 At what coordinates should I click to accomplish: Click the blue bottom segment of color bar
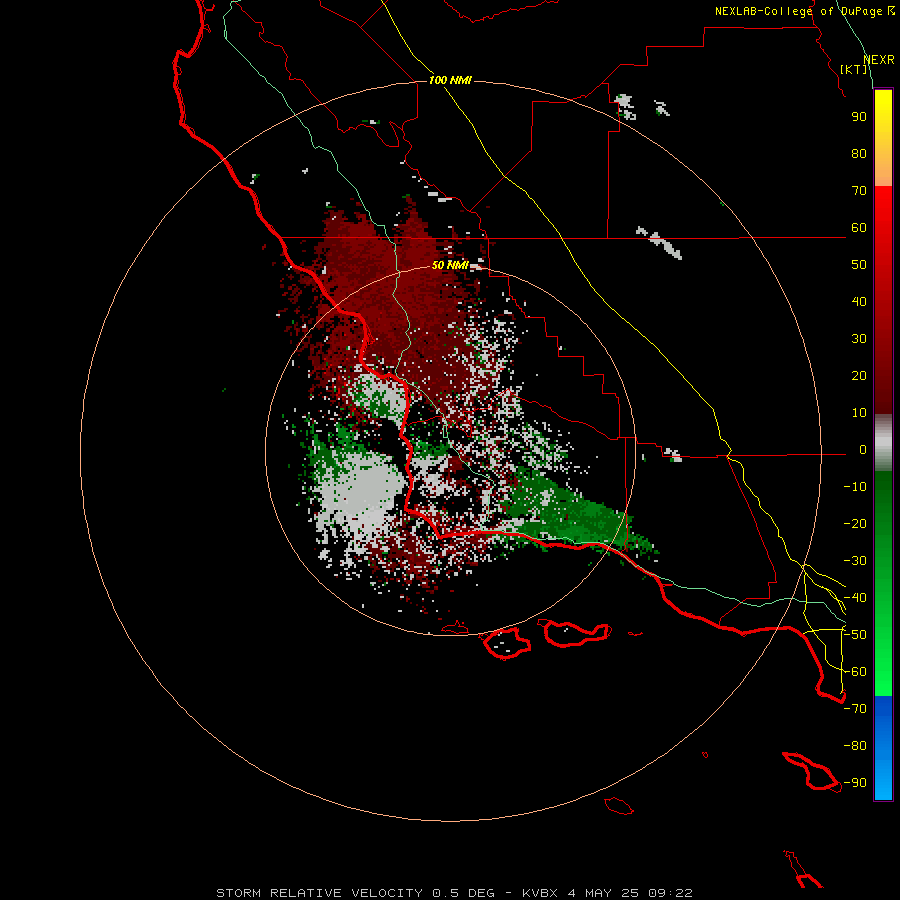click(883, 748)
